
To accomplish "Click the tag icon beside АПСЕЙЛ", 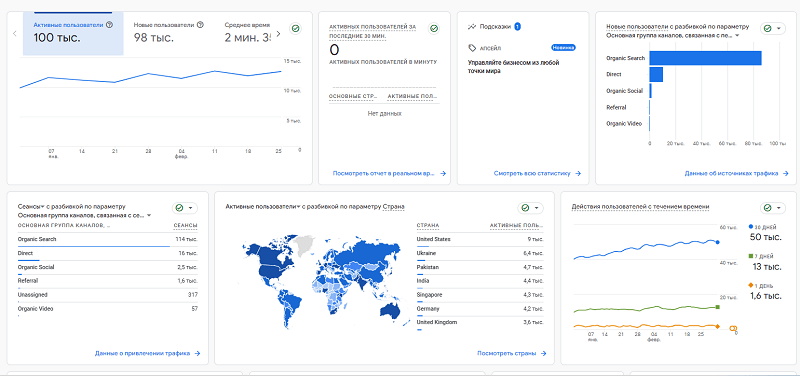I will tap(472, 48).
